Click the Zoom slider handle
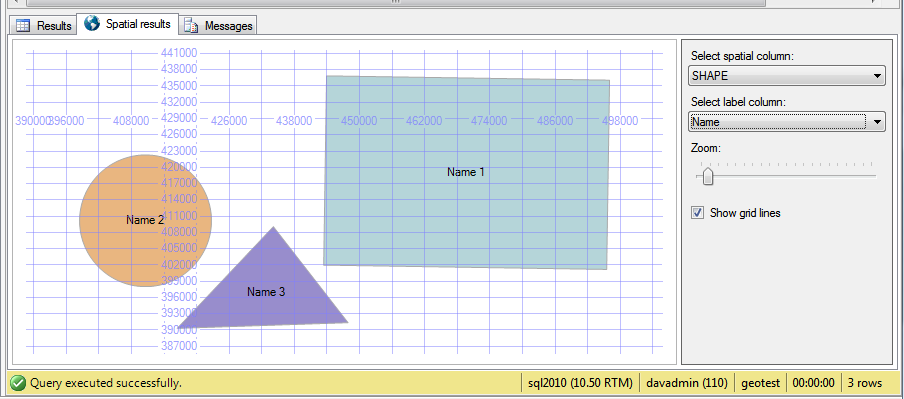The image size is (904, 399). [707, 176]
